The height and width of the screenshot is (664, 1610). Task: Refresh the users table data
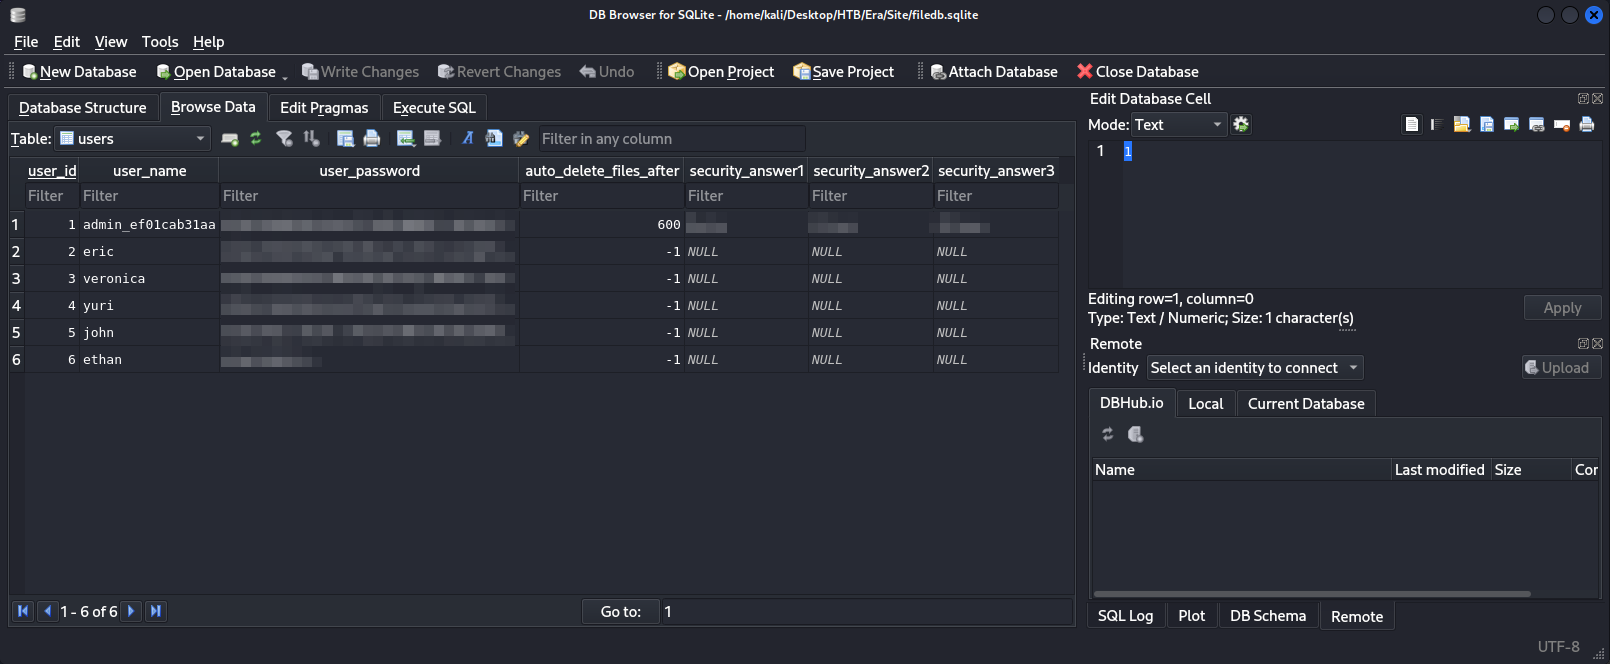point(256,139)
